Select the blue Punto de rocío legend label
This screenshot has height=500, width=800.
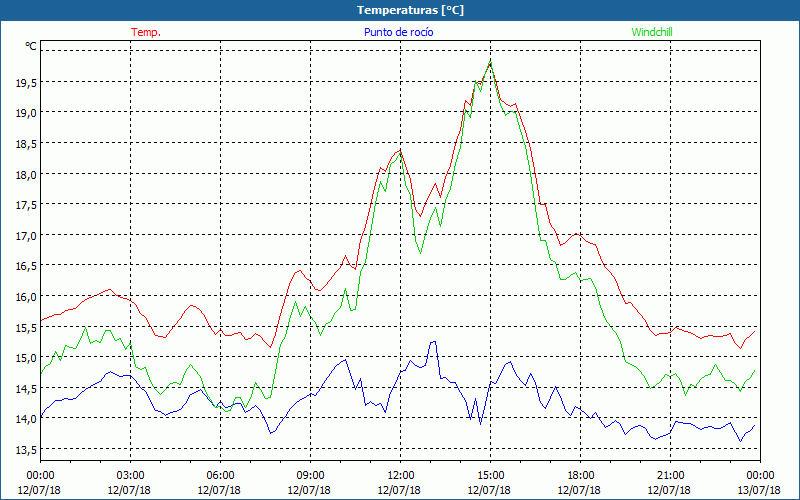click(398, 32)
